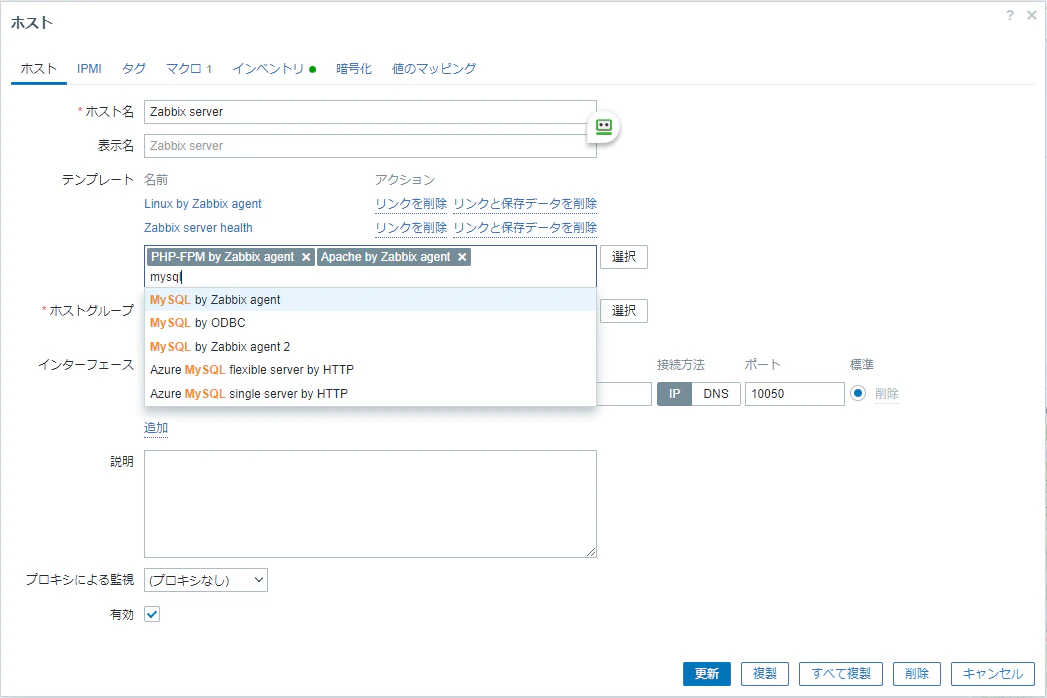
Task: Select MySQL by Zabbix agent suggestion
Action: (370, 300)
